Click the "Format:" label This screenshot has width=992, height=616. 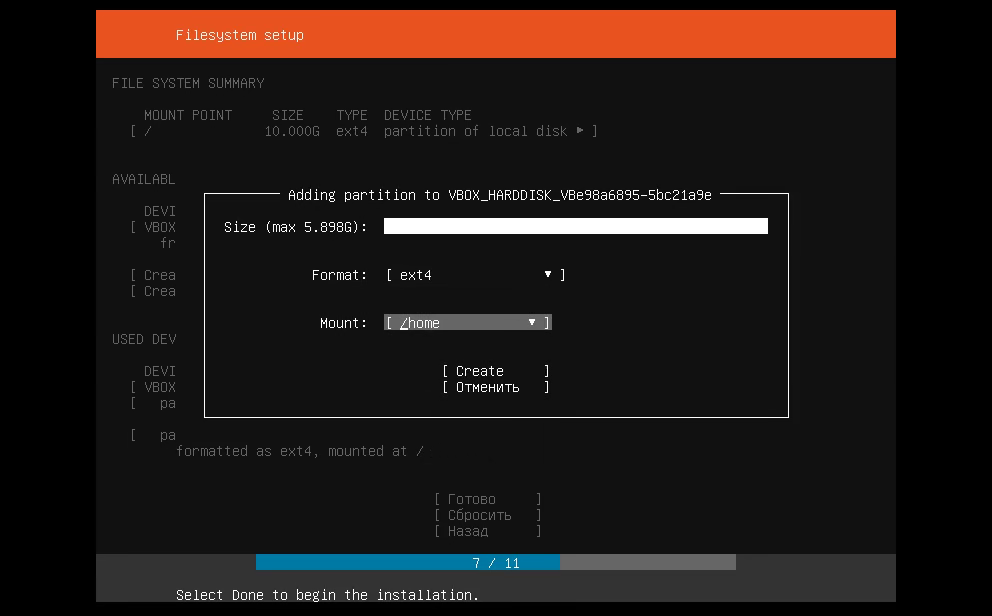[x=339, y=275]
